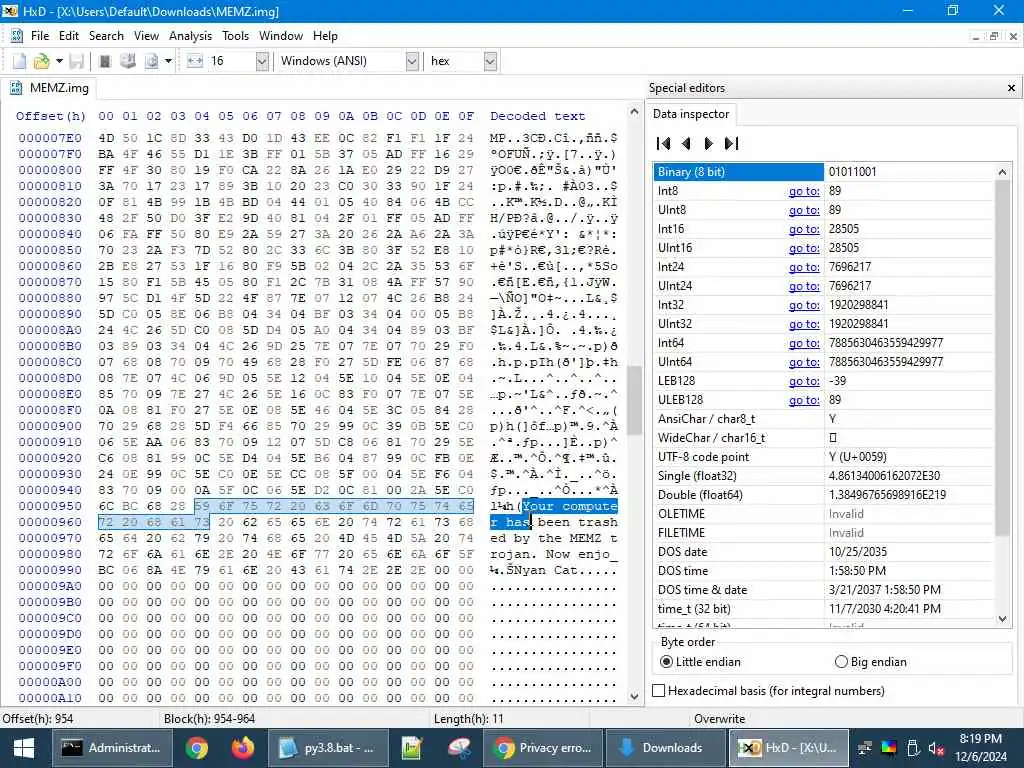Viewport: 1024px width, 768px height.
Task: Click the network tray icon
Action: [865, 748]
